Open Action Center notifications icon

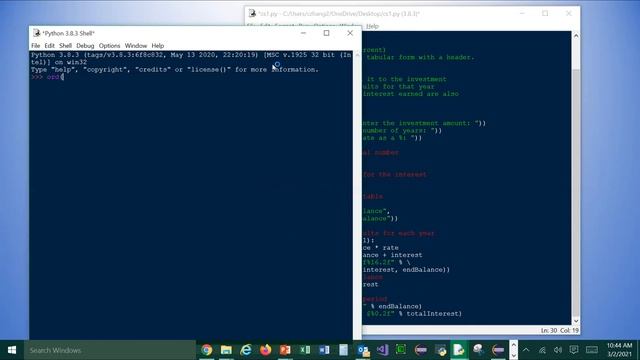coord(574,350)
